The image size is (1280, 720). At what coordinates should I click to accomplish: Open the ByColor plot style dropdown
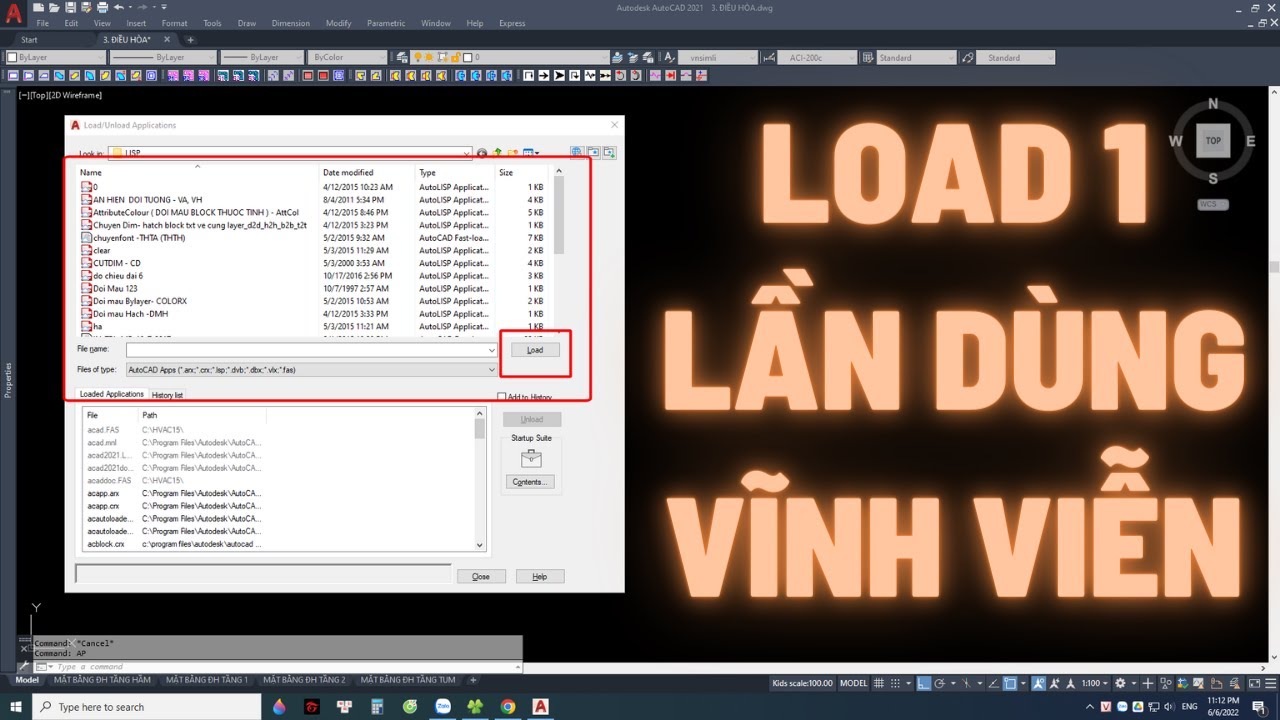coord(382,57)
